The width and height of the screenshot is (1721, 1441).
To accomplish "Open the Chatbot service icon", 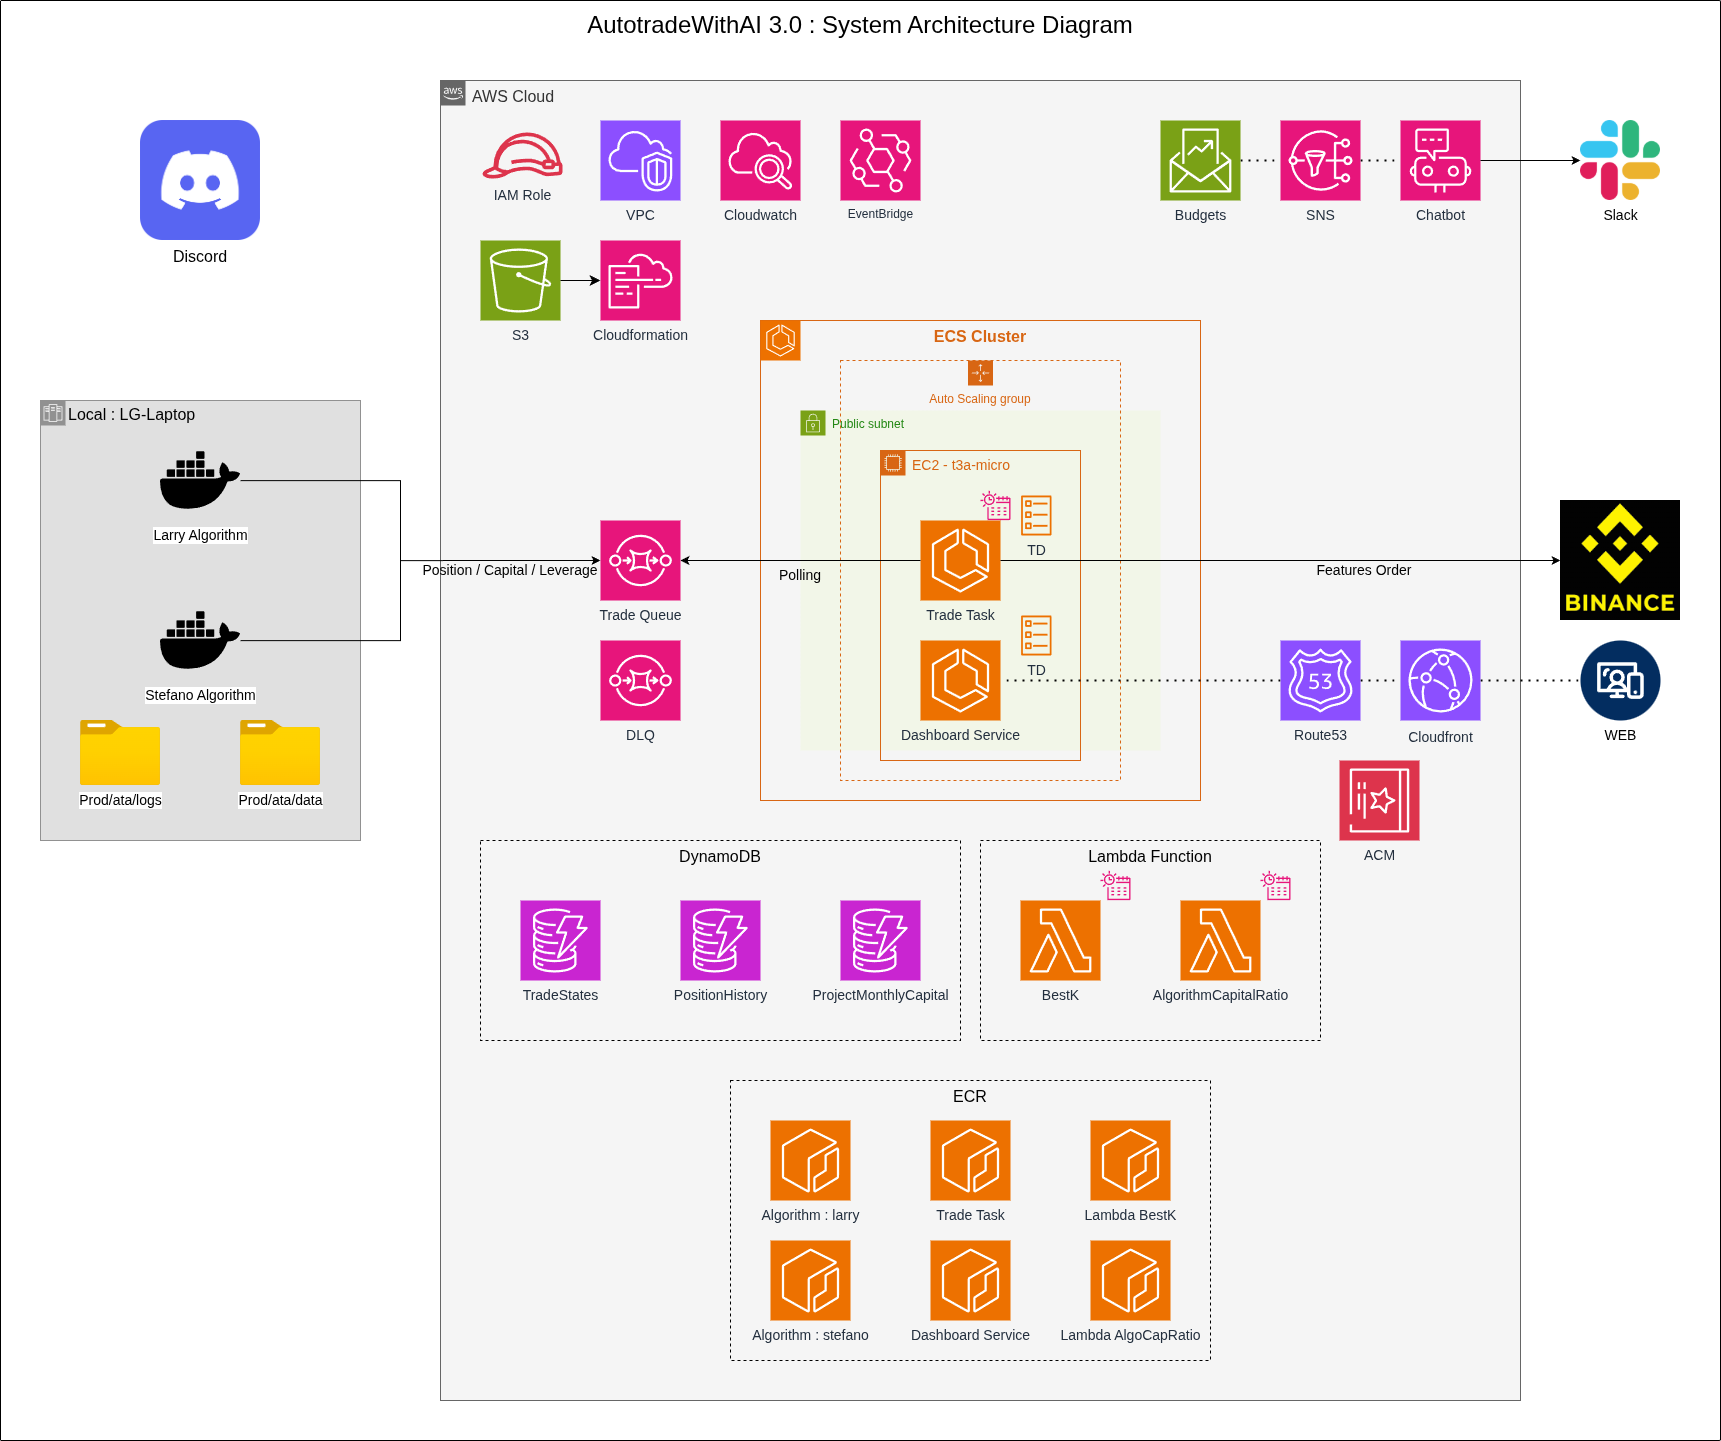I will (1440, 160).
